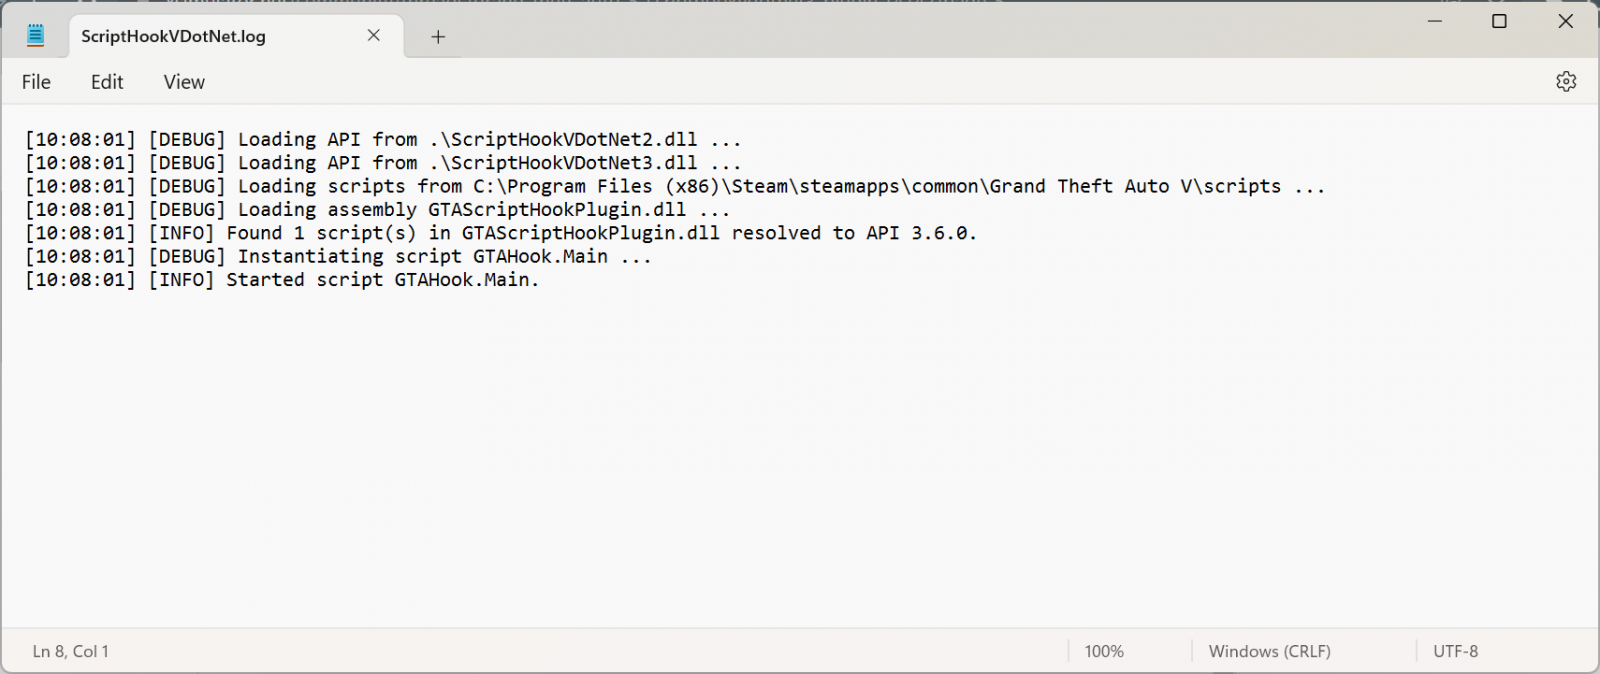
Task: Click the line mentioning API 3.6.0
Action: (x=500, y=233)
